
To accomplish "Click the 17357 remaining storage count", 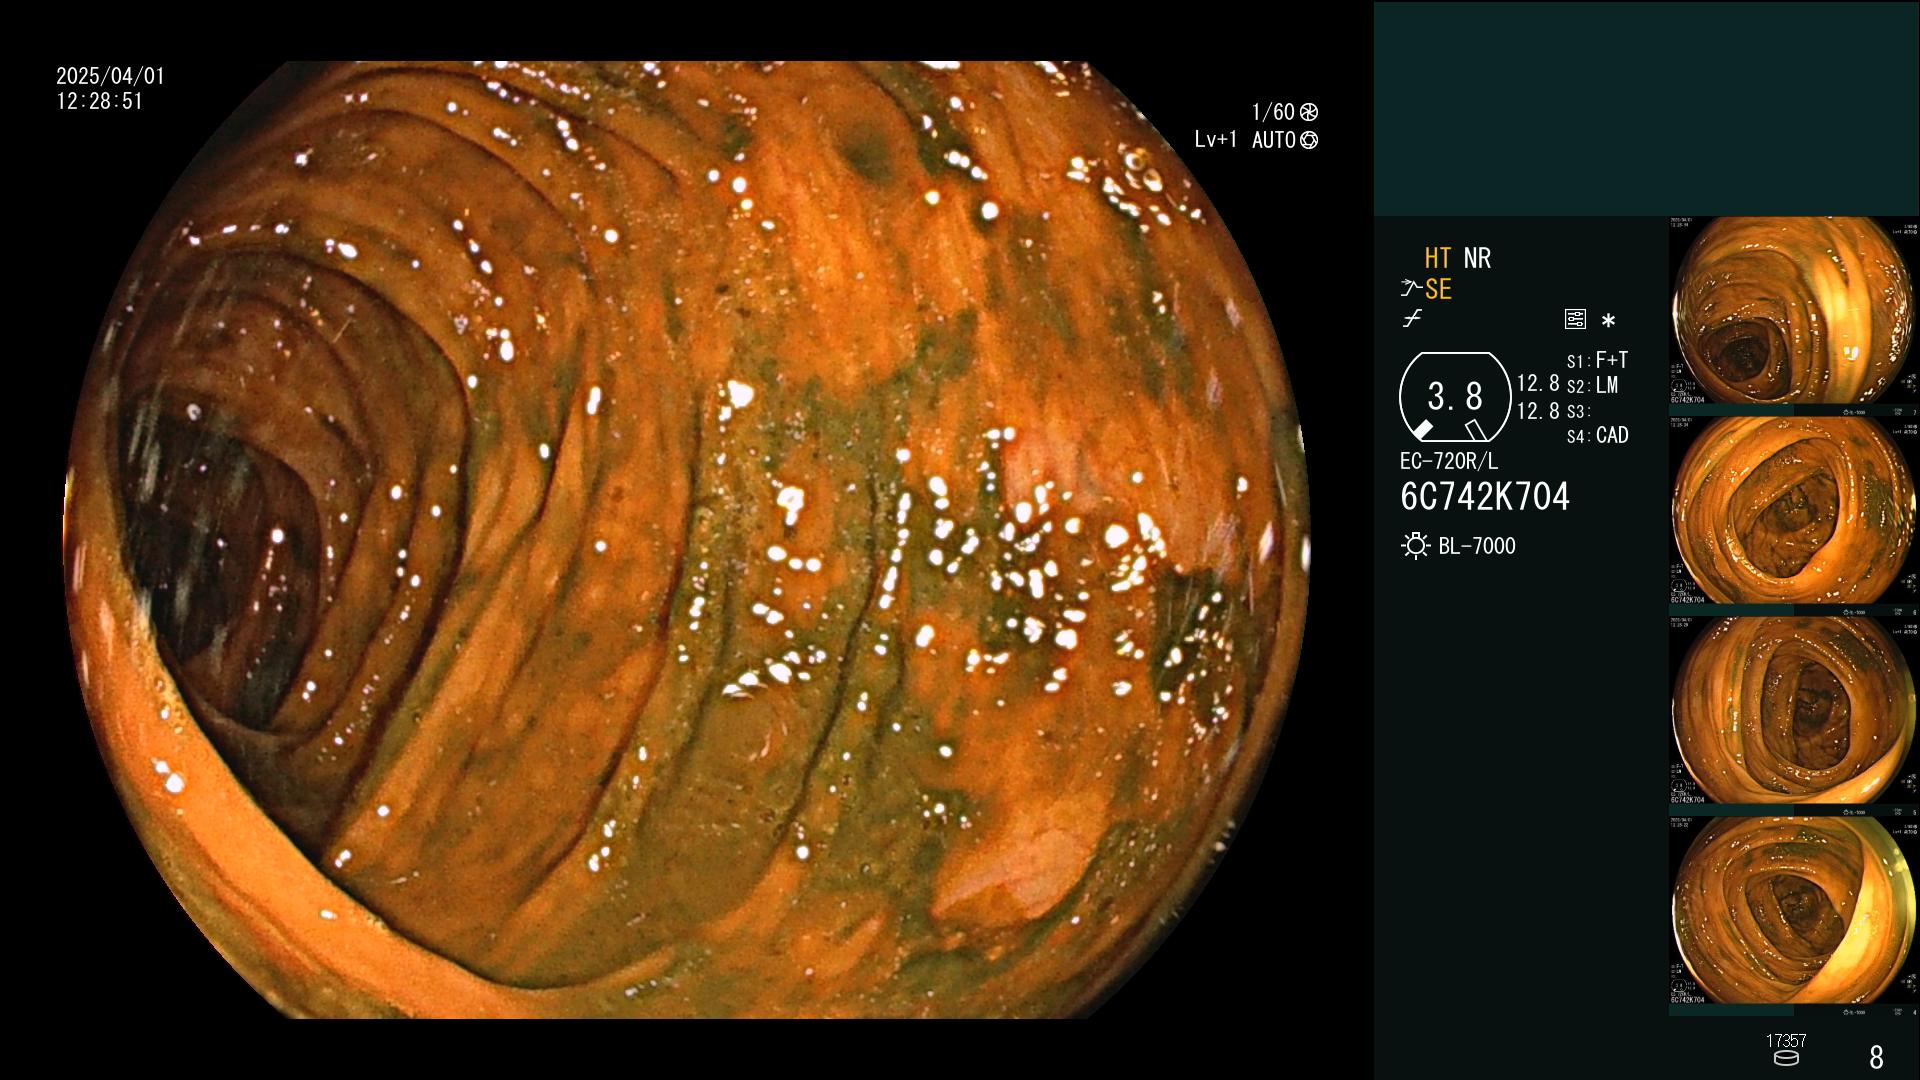I will (1786, 1041).
